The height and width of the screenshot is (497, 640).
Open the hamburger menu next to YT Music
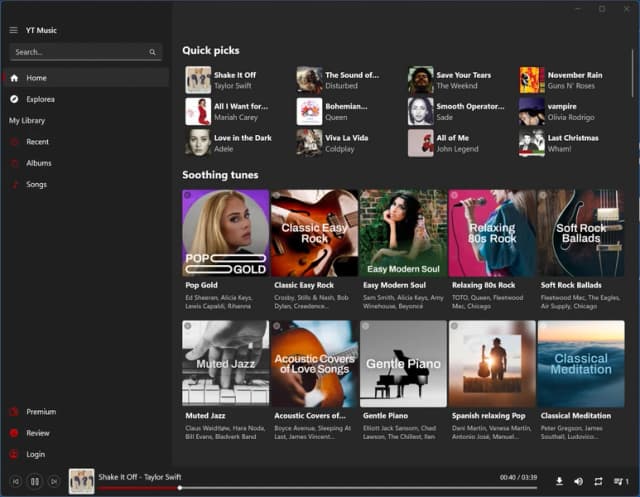13,30
